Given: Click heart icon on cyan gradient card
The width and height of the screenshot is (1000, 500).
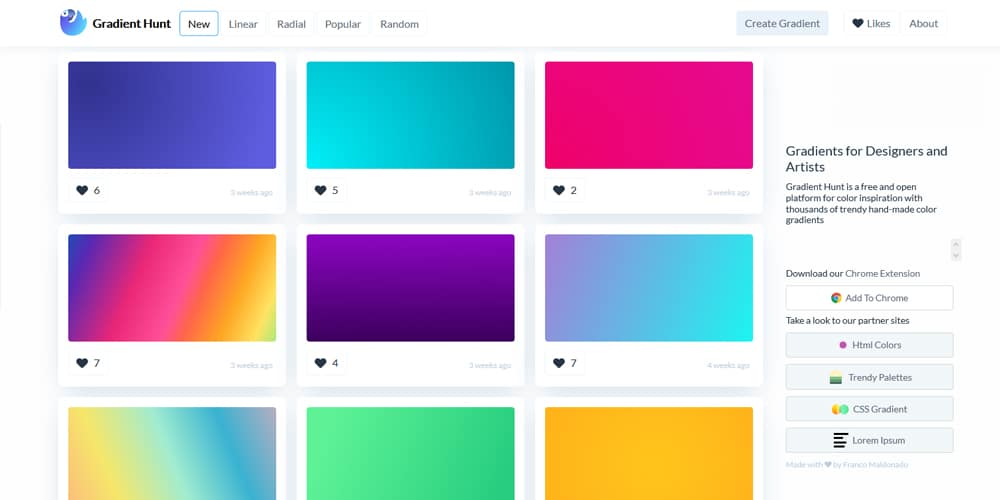Looking at the screenshot, I should pyautogui.click(x=321, y=190).
